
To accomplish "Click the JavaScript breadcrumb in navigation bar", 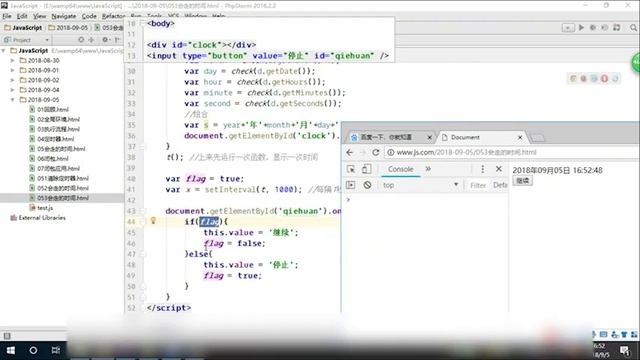I will pos(23,28).
